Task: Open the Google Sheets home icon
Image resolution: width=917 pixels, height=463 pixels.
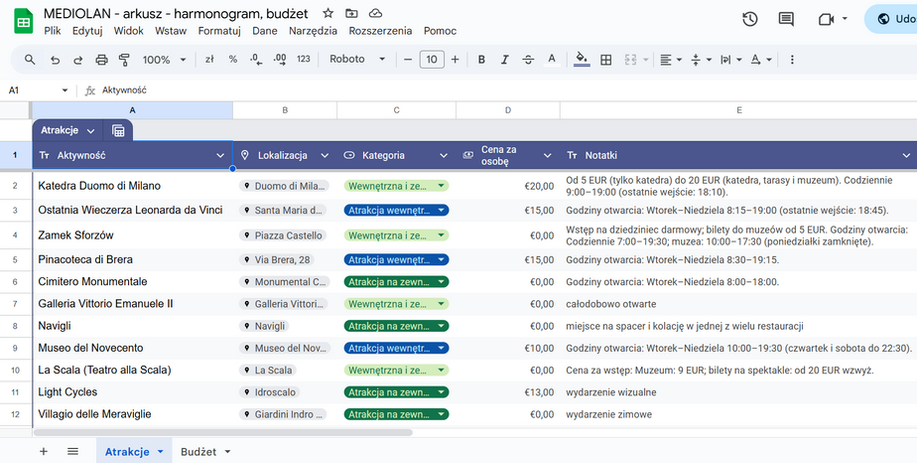Action: [23, 22]
